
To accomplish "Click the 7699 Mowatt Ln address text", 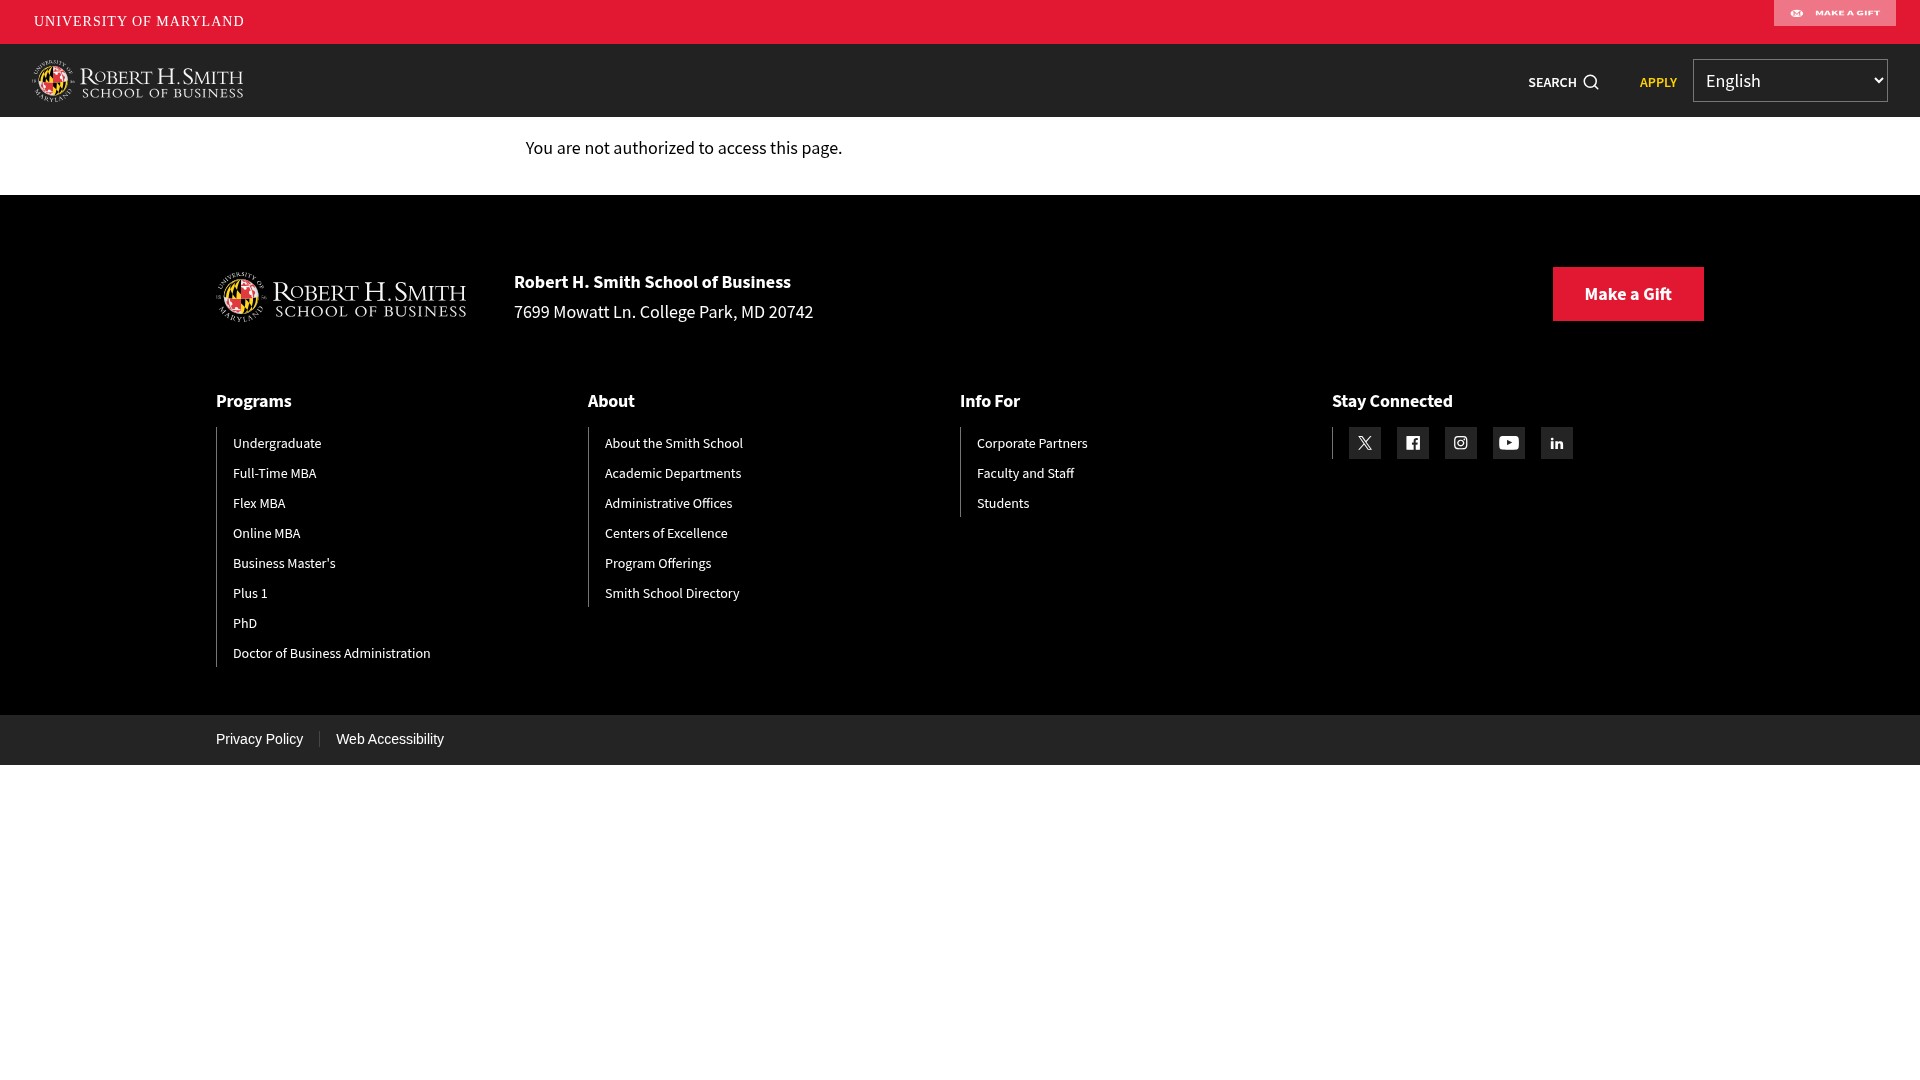I will click(x=663, y=312).
